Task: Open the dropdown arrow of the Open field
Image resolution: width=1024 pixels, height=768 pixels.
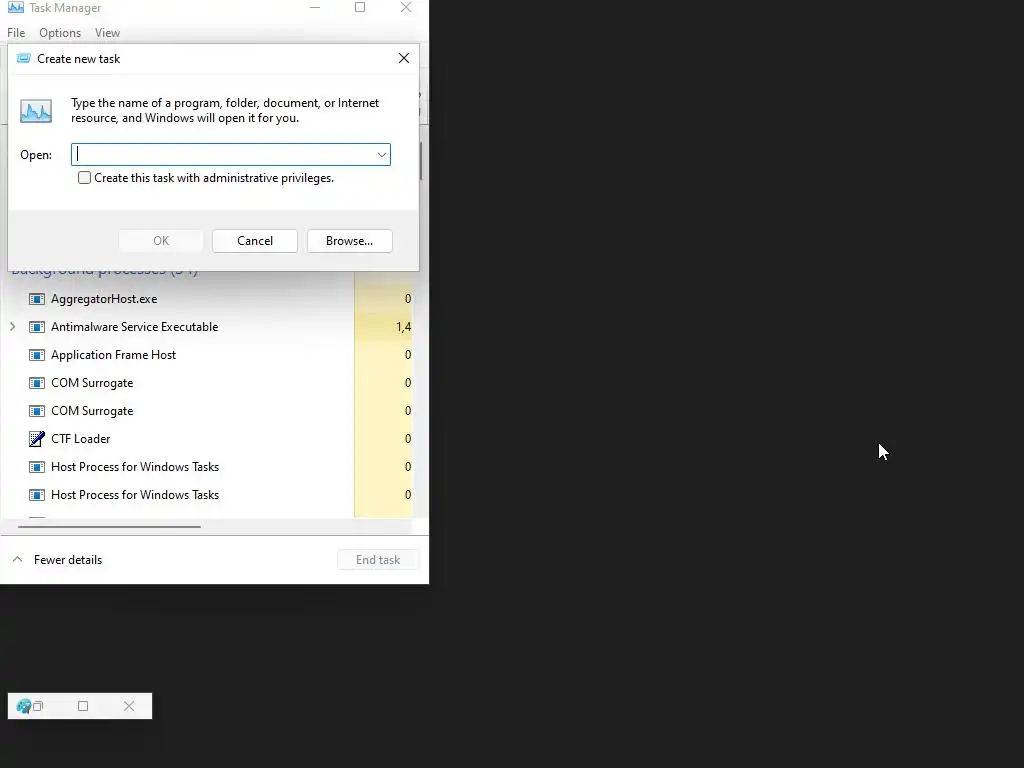Action: (381, 155)
